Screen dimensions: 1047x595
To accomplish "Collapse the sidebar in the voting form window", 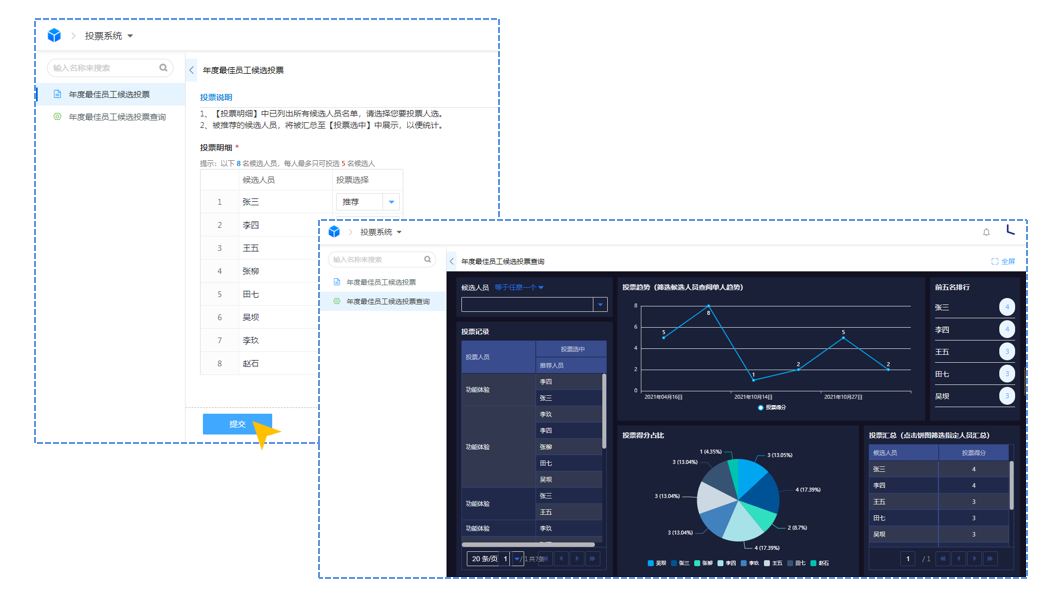I will (x=192, y=70).
